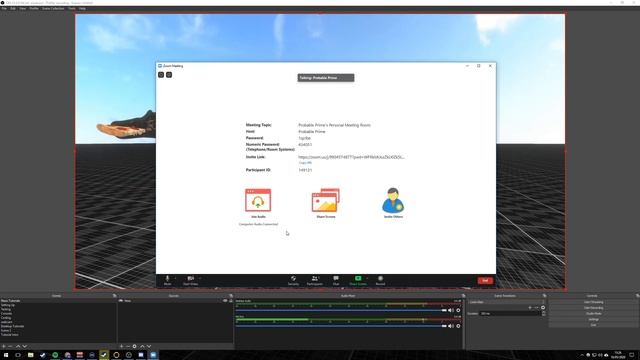
Task: Open the Profile menu in OBS
Action: point(34,8)
